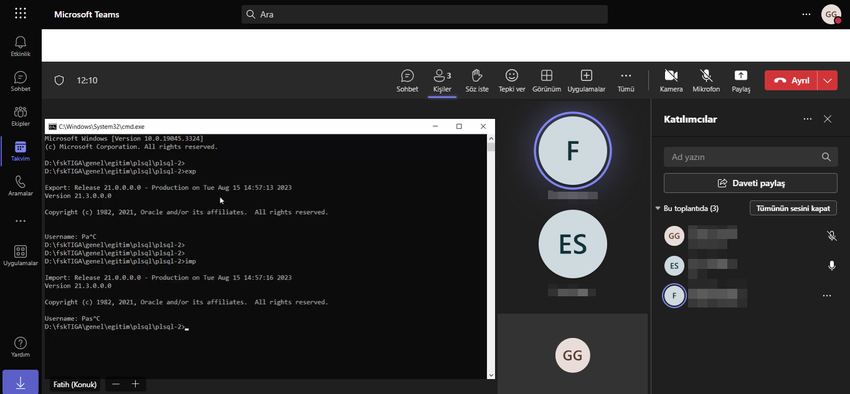850x394 pixels.
Task: Close the Katılımcılar panel
Action: pos(827,119)
